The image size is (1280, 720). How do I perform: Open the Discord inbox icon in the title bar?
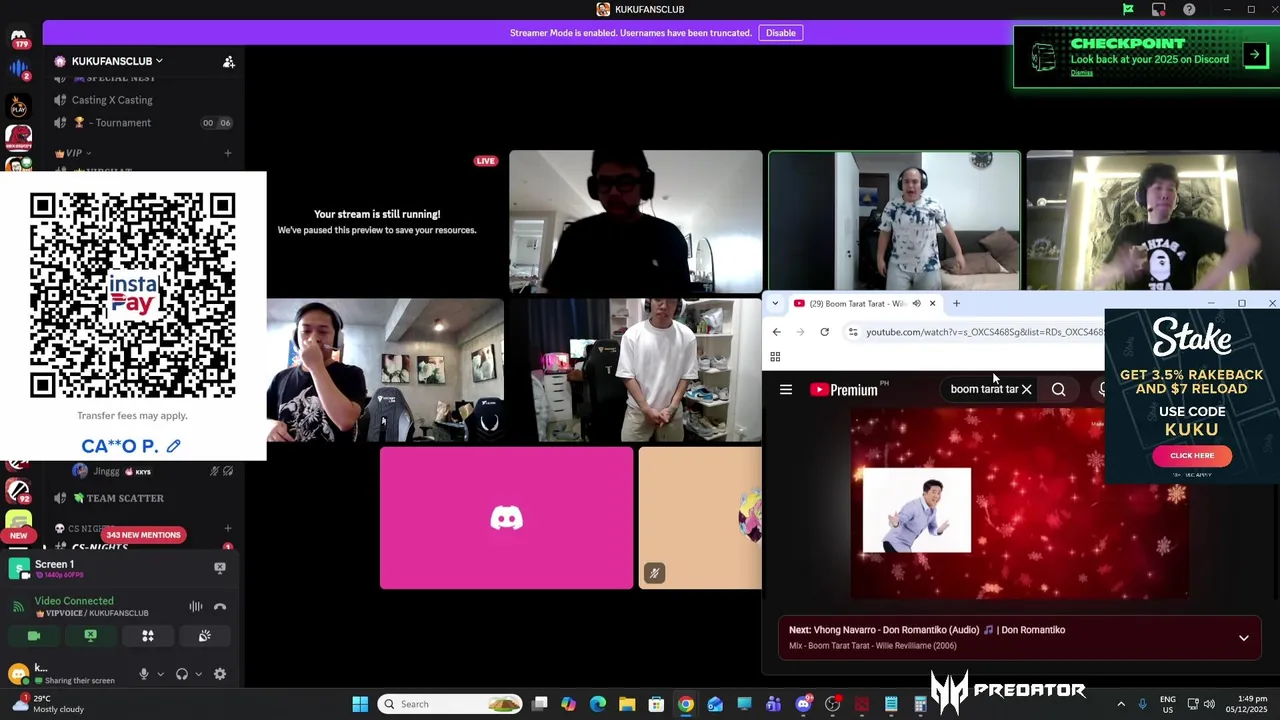click(1158, 9)
